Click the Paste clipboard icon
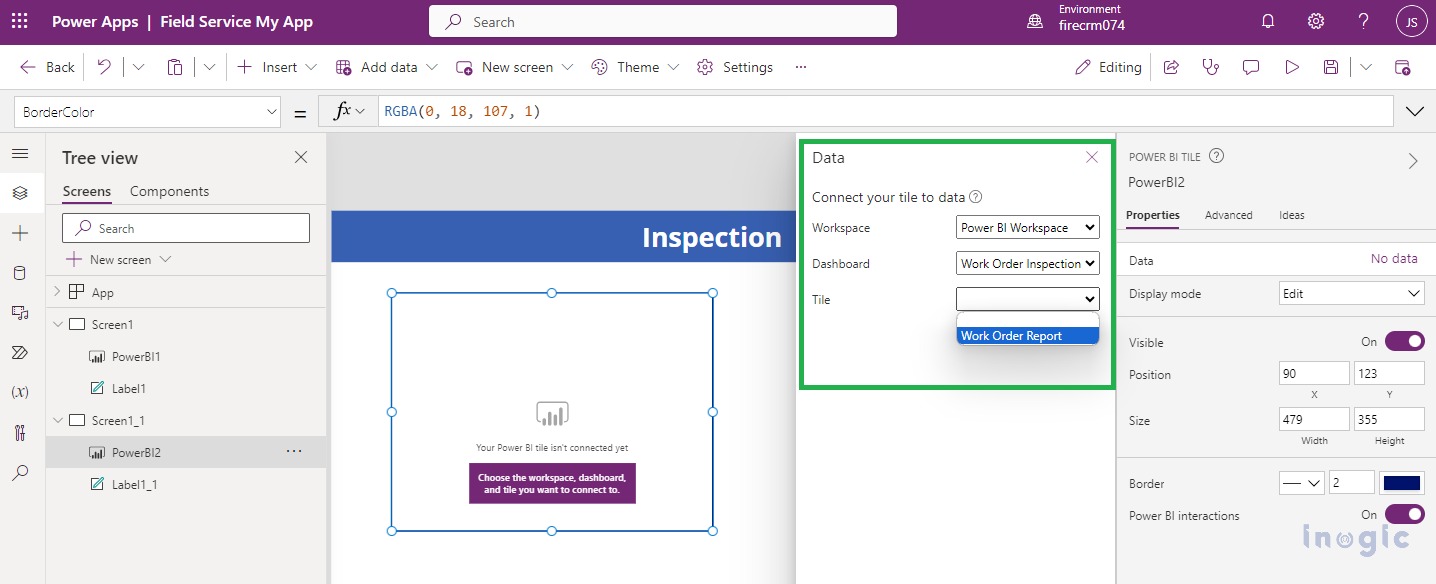1436x584 pixels. pos(175,67)
